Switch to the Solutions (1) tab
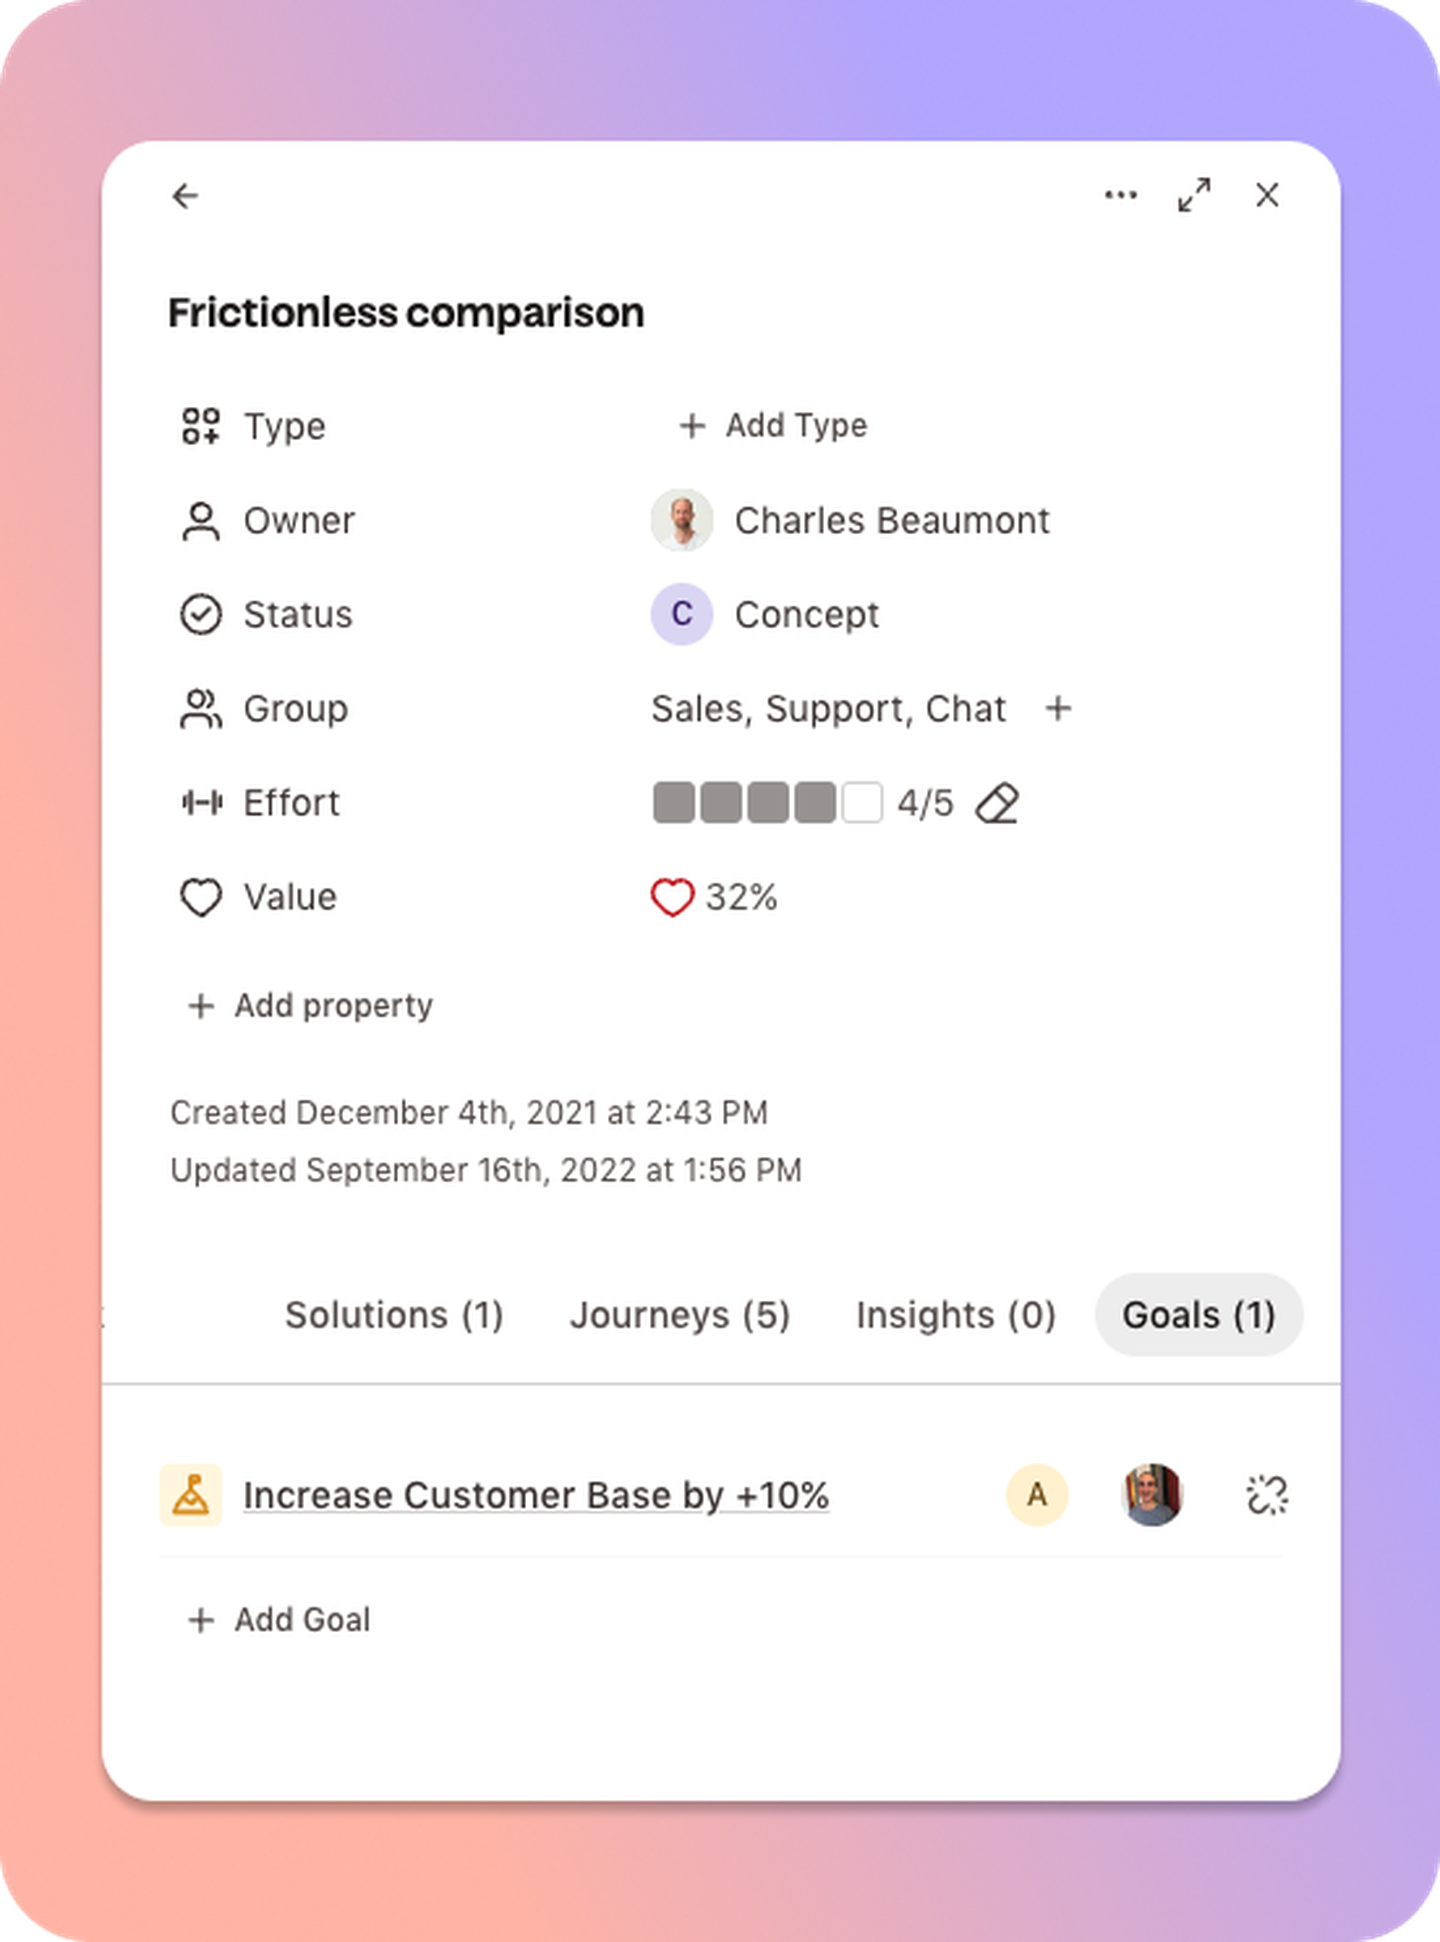 pos(394,1315)
